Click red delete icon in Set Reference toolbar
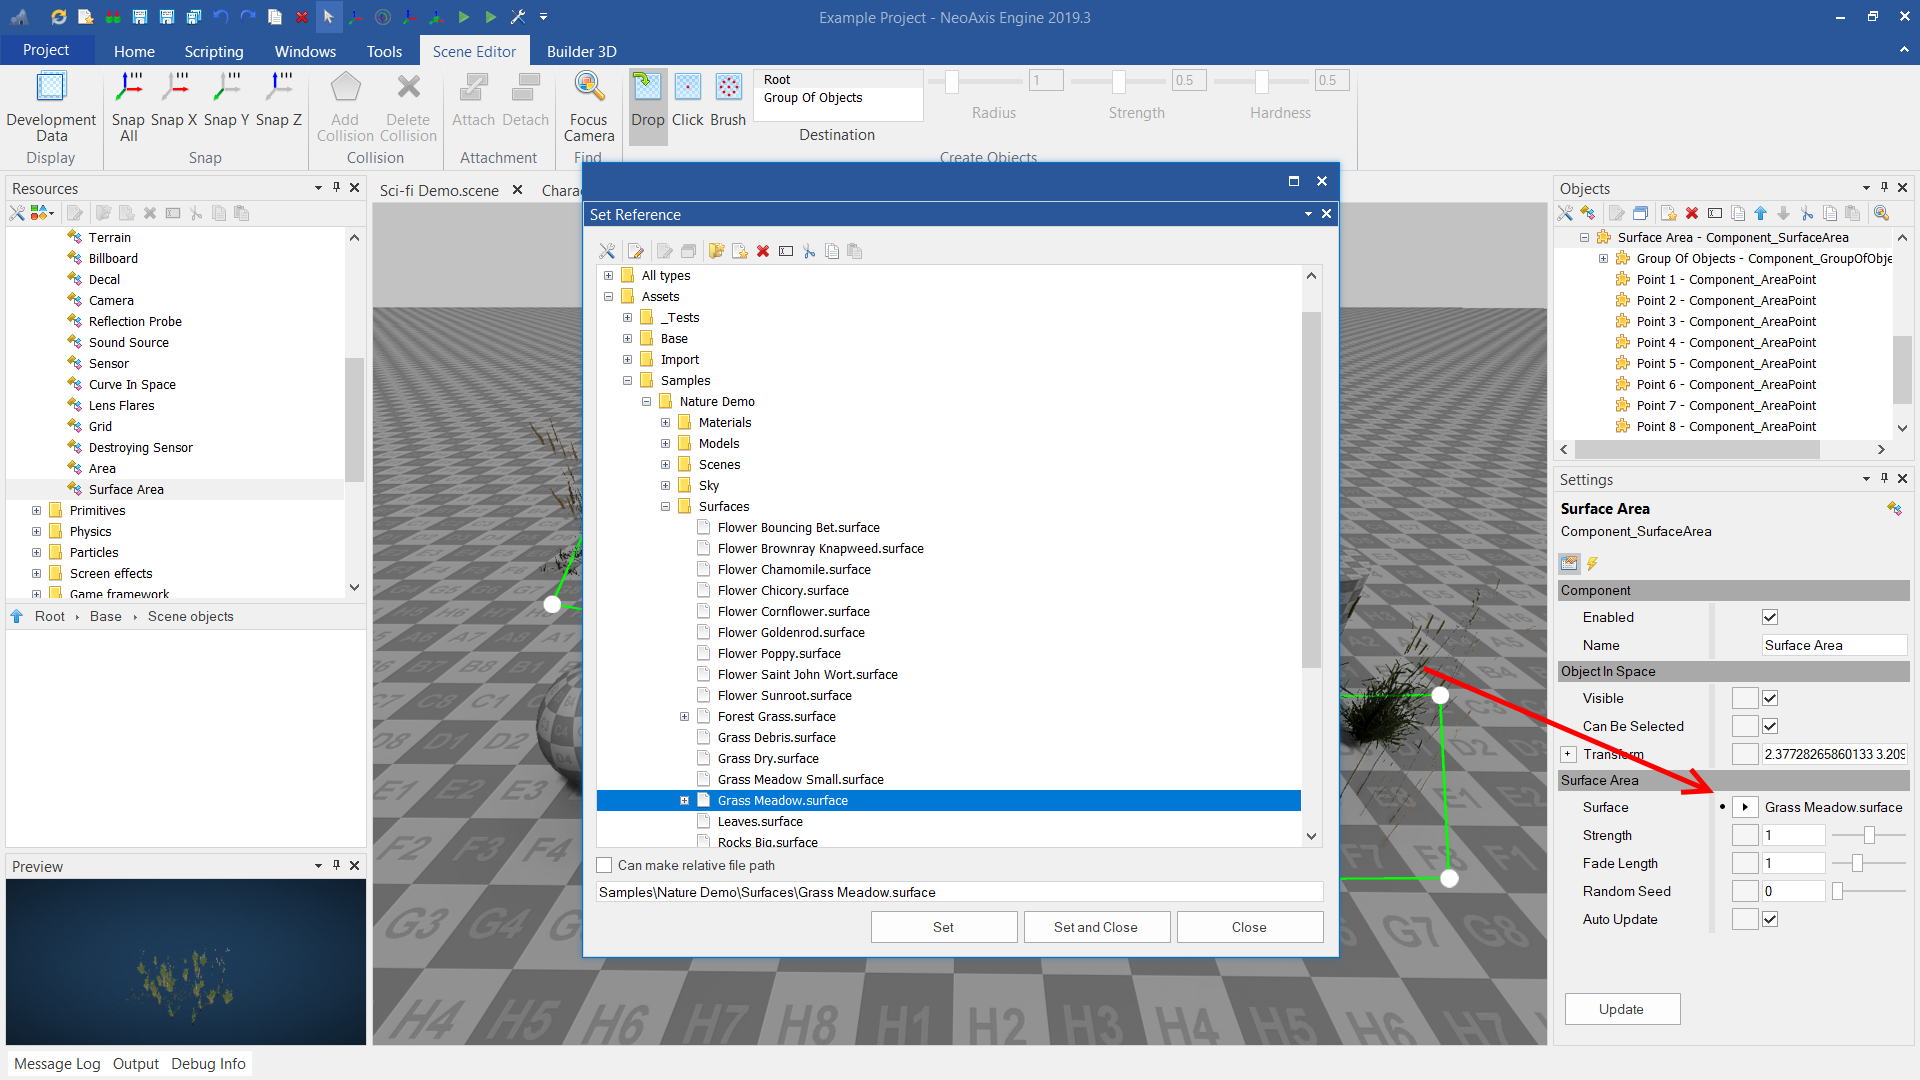Screen dimensions: 1920x1080 [x=763, y=251]
